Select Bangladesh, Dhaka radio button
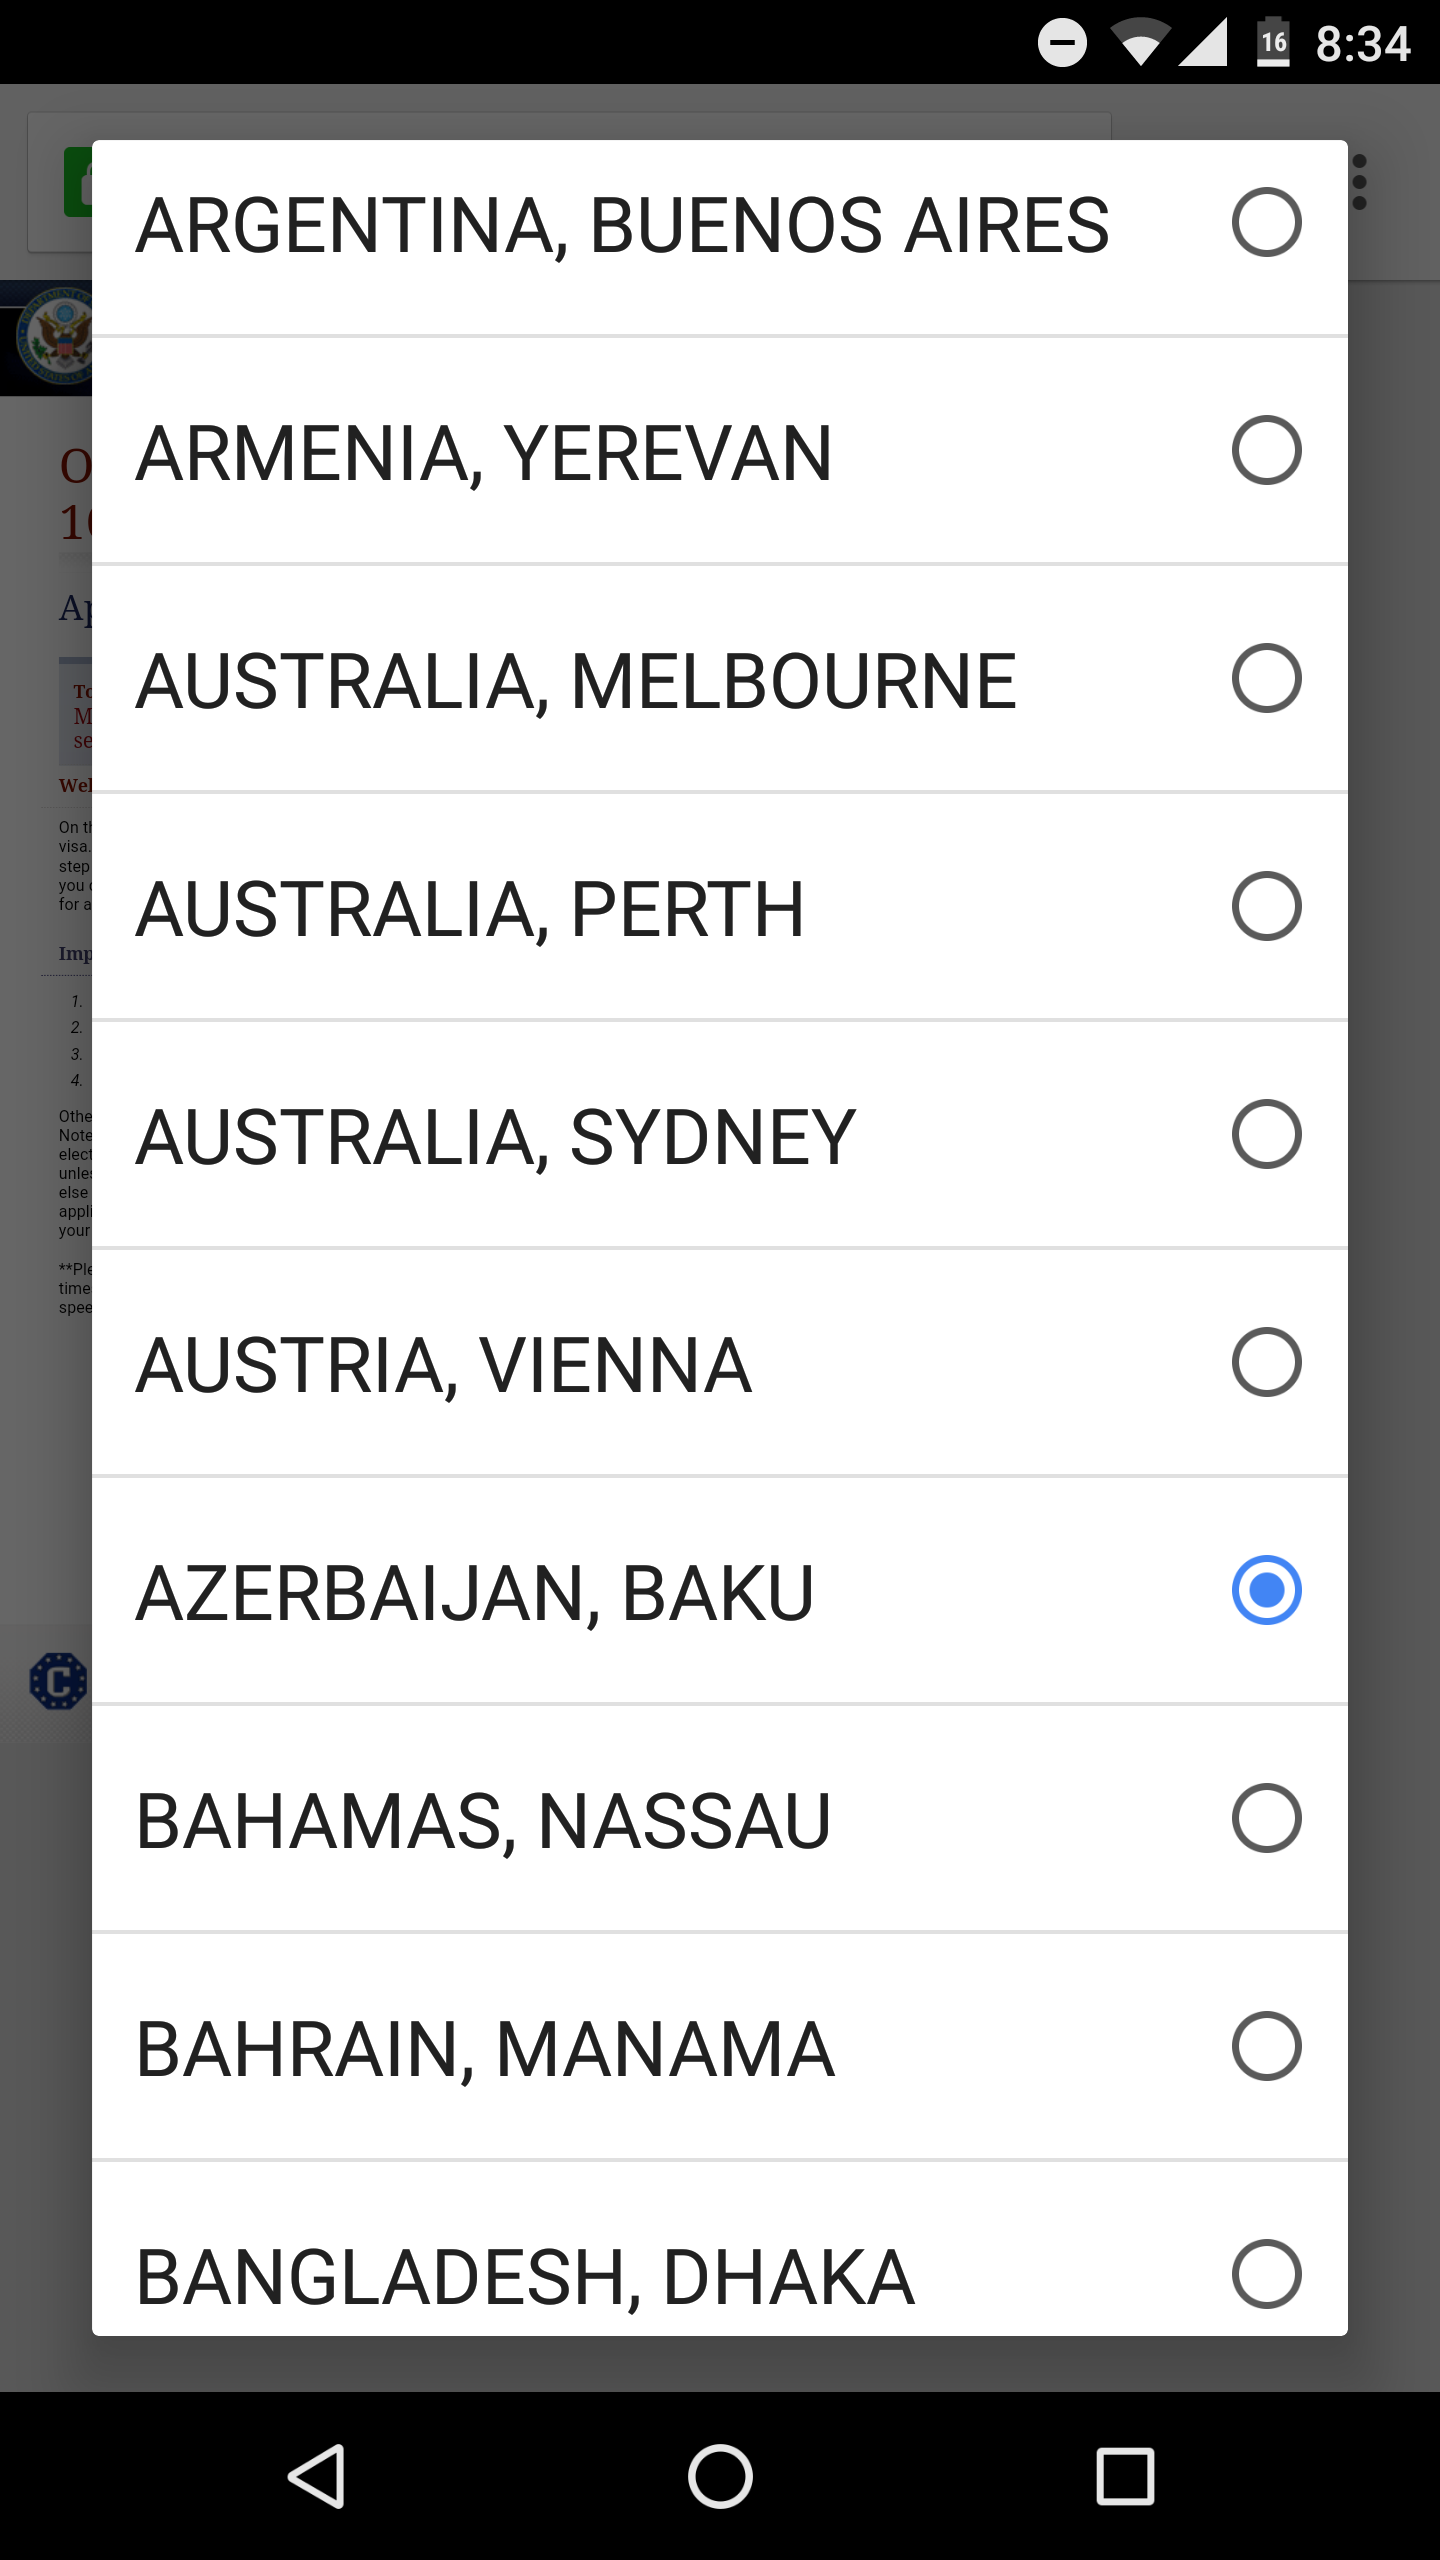 [x=1266, y=2273]
